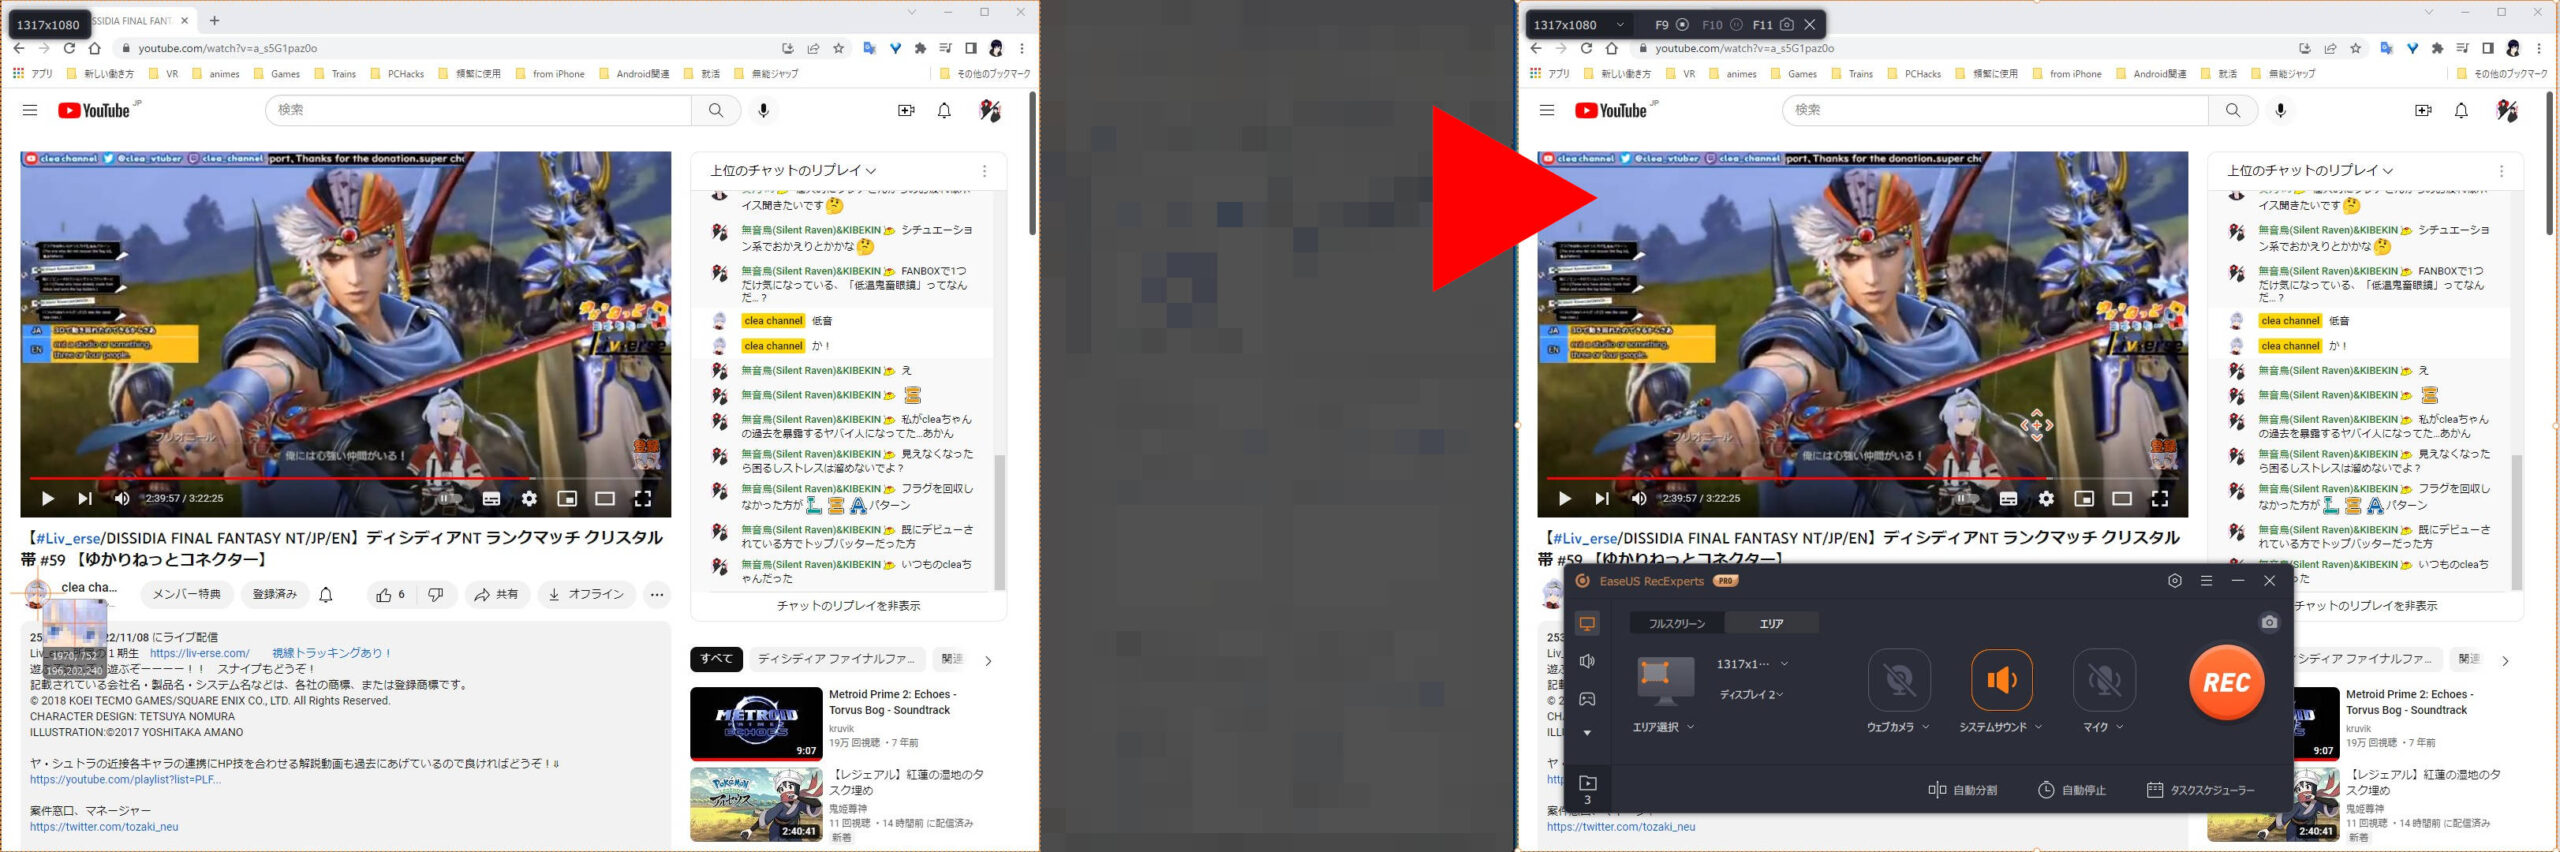The height and width of the screenshot is (852, 2560).
Task: Open RecExperts recordings list folder icon
Action: click(x=1588, y=783)
